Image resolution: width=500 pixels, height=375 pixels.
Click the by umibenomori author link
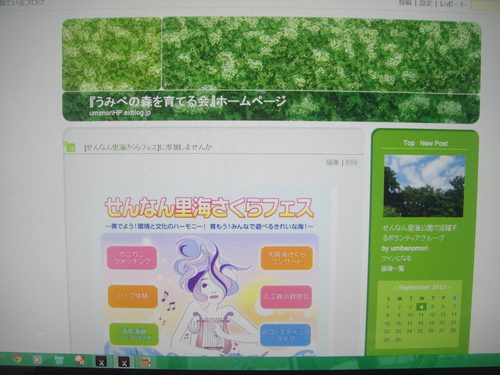point(405,248)
